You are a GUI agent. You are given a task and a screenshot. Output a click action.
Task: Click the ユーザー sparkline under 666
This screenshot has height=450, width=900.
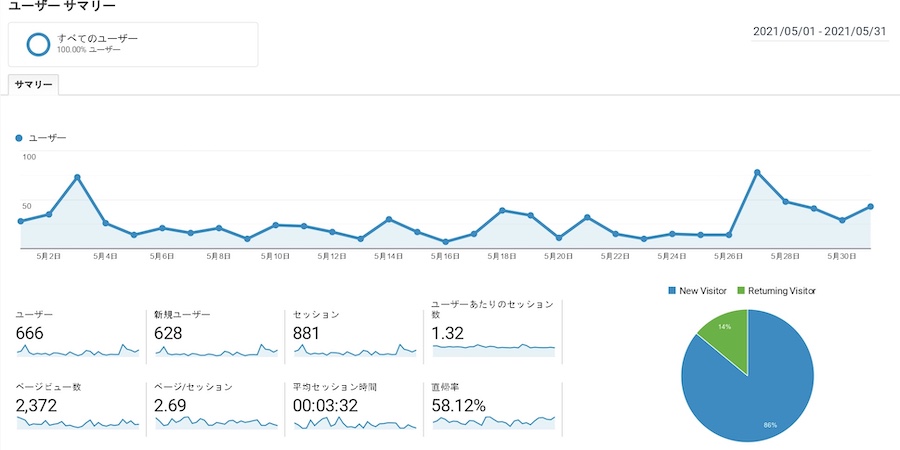pyautogui.click(x=77, y=351)
